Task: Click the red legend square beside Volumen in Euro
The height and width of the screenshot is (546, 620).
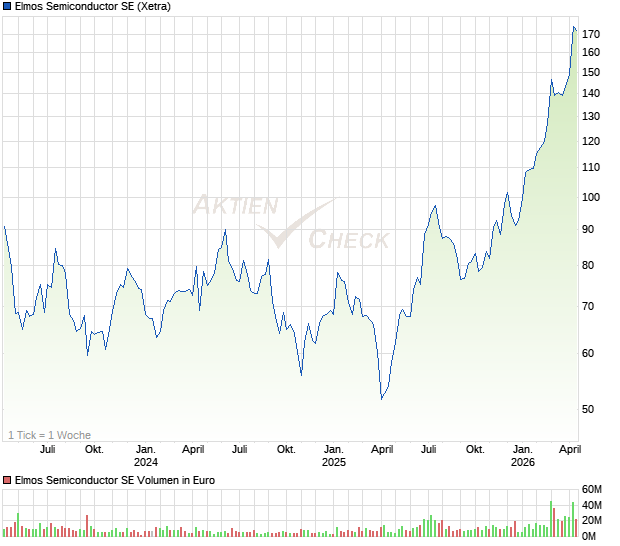Action: 7,480
